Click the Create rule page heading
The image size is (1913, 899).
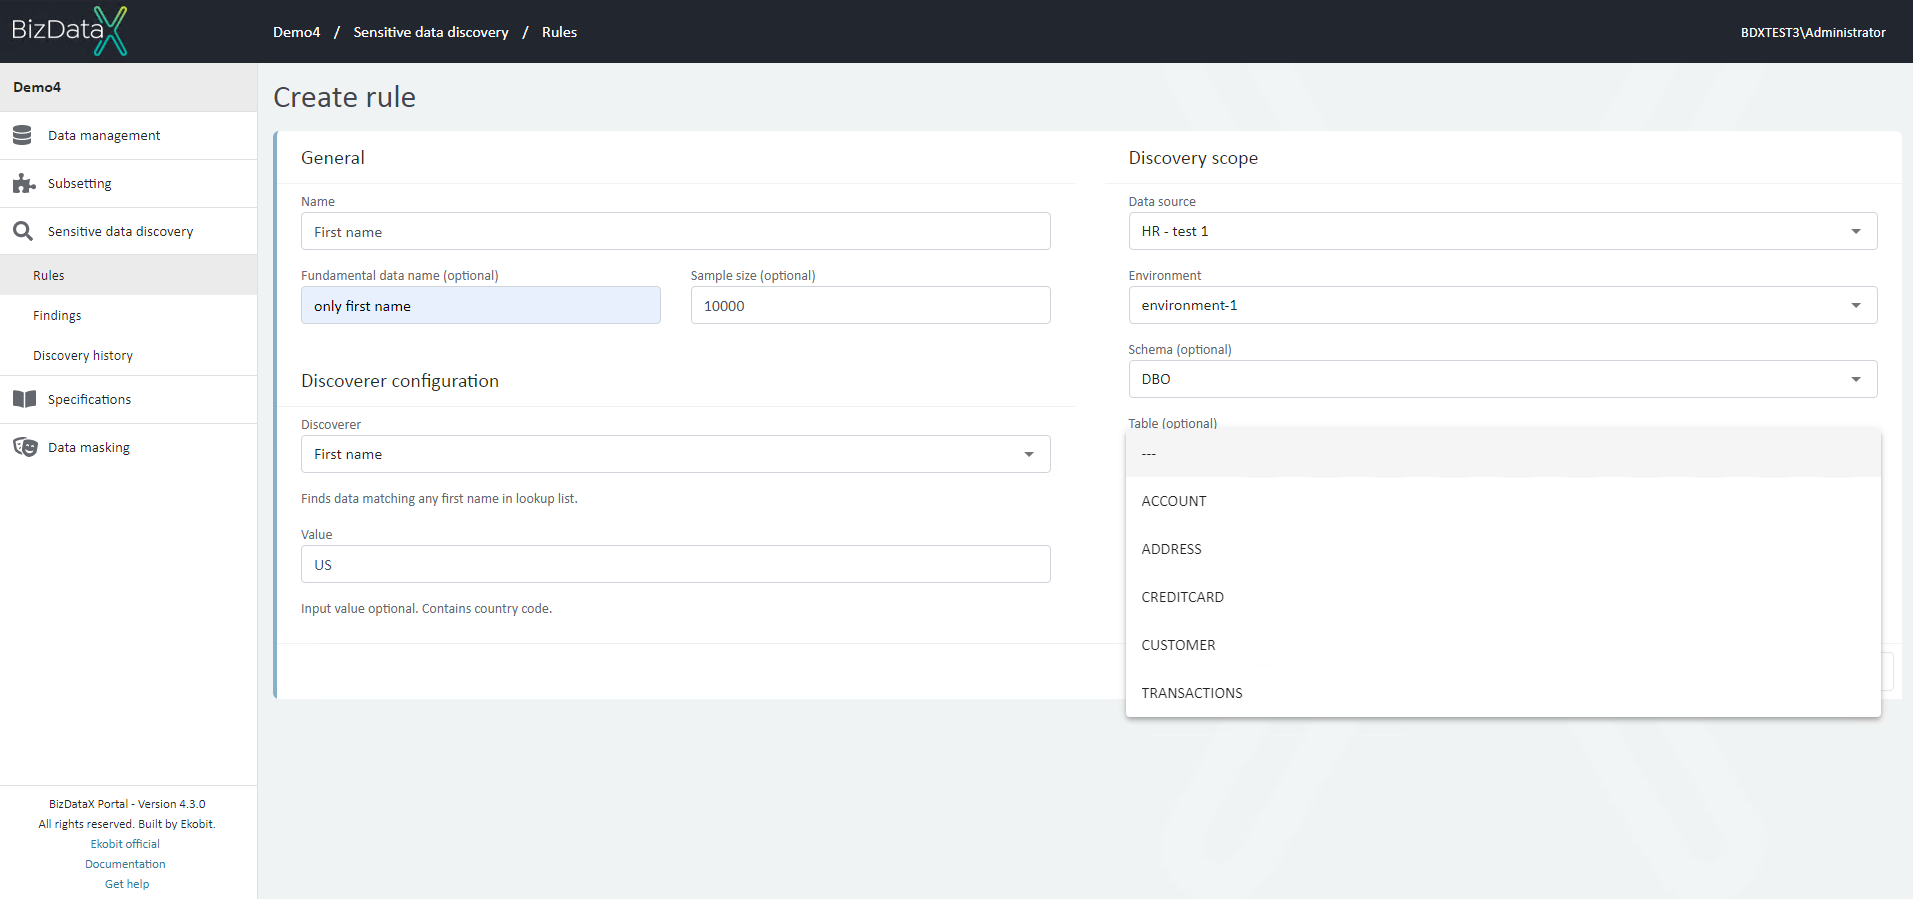(344, 97)
